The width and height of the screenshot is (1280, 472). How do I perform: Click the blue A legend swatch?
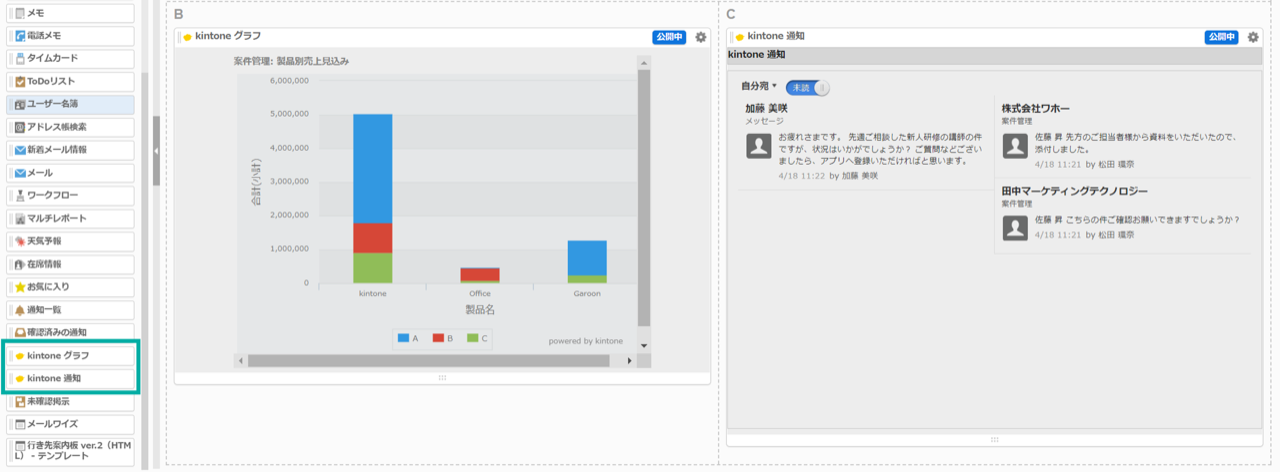click(x=404, y=338)
